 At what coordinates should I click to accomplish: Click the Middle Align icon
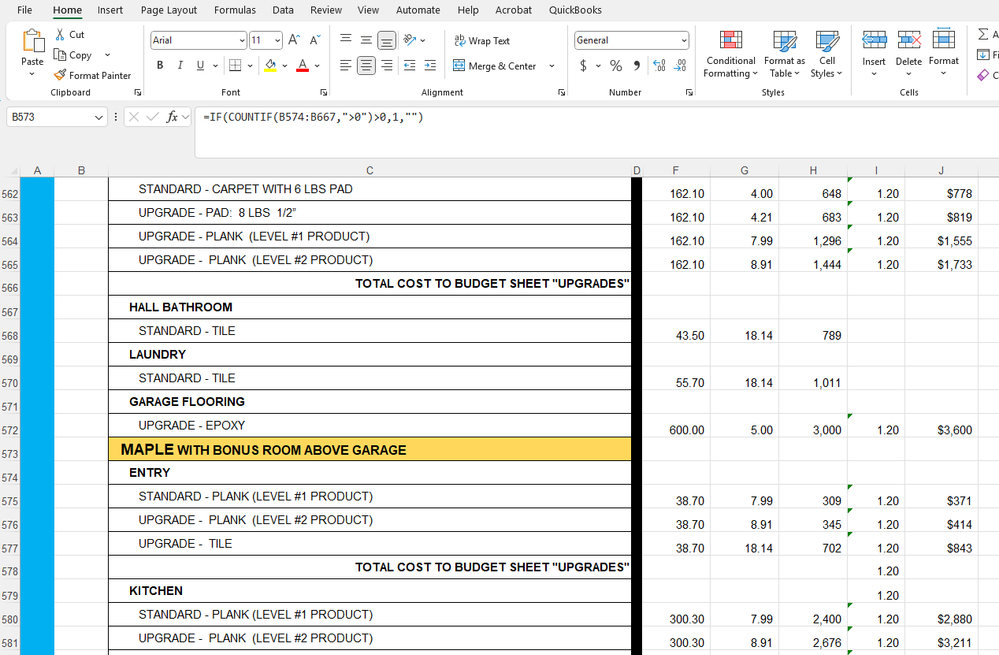(x=366, y=40)
